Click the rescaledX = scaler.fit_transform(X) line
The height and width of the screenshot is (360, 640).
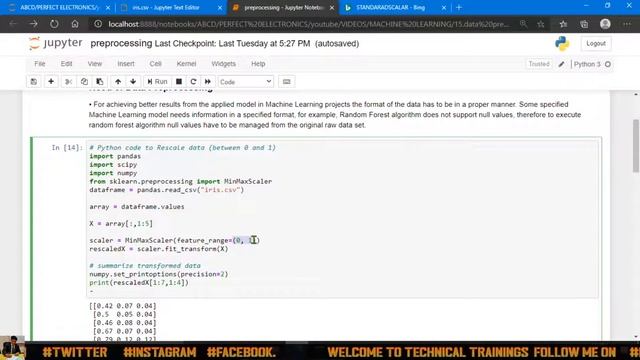[159, 249]
